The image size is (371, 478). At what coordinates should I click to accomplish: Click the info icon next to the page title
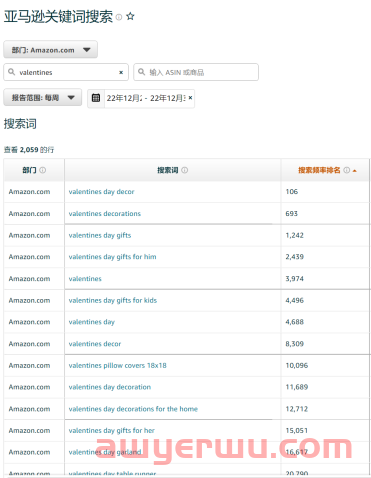tap(119, 17)
